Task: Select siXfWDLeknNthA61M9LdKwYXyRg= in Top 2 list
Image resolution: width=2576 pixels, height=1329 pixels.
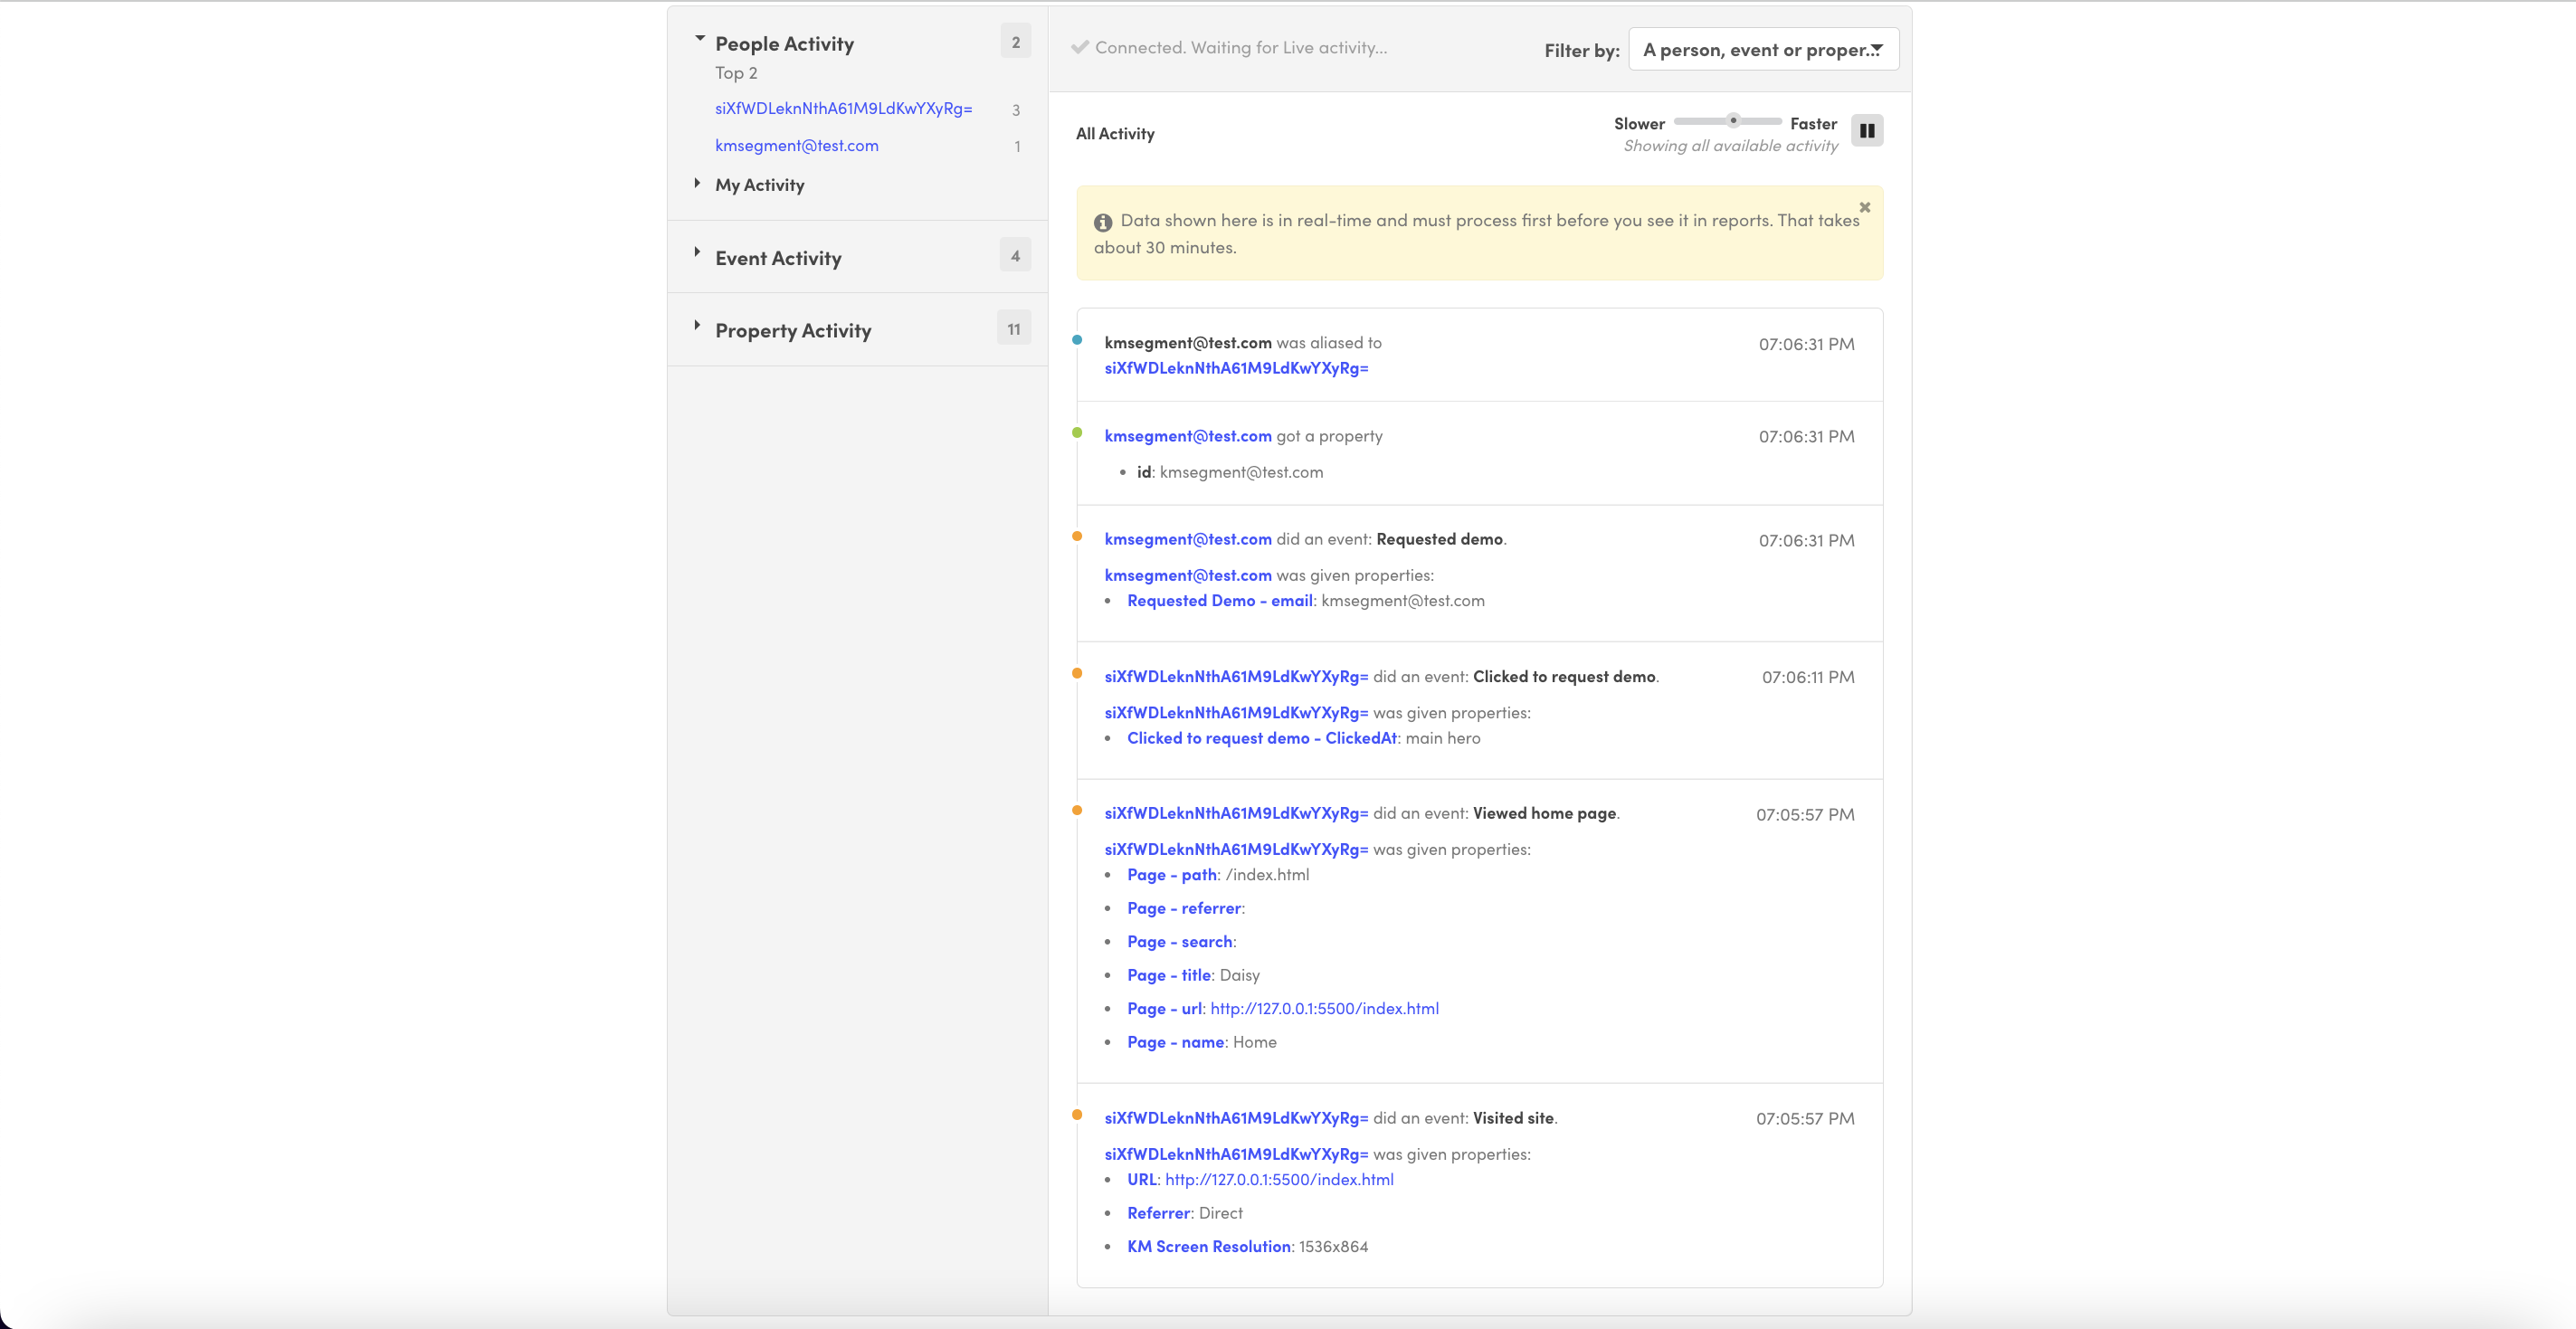Action: point(843,109)
